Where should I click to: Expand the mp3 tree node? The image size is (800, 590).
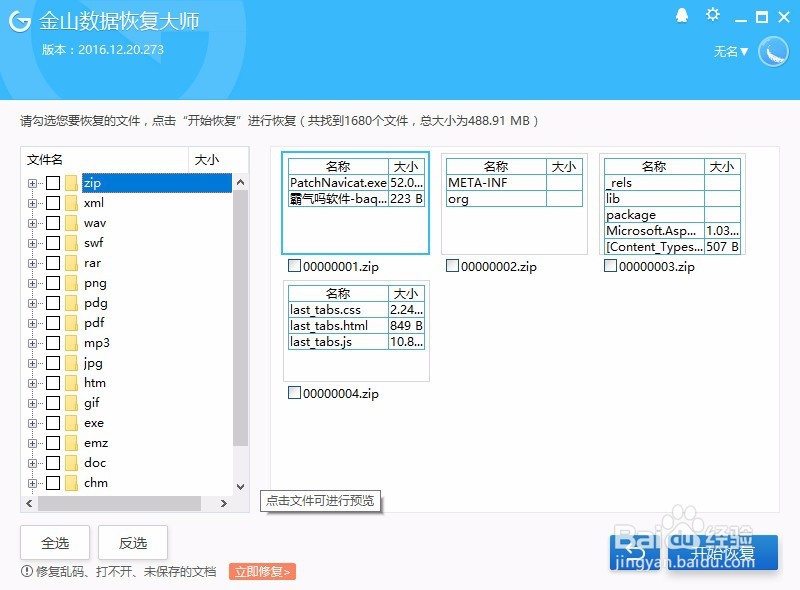coord(33,343)
